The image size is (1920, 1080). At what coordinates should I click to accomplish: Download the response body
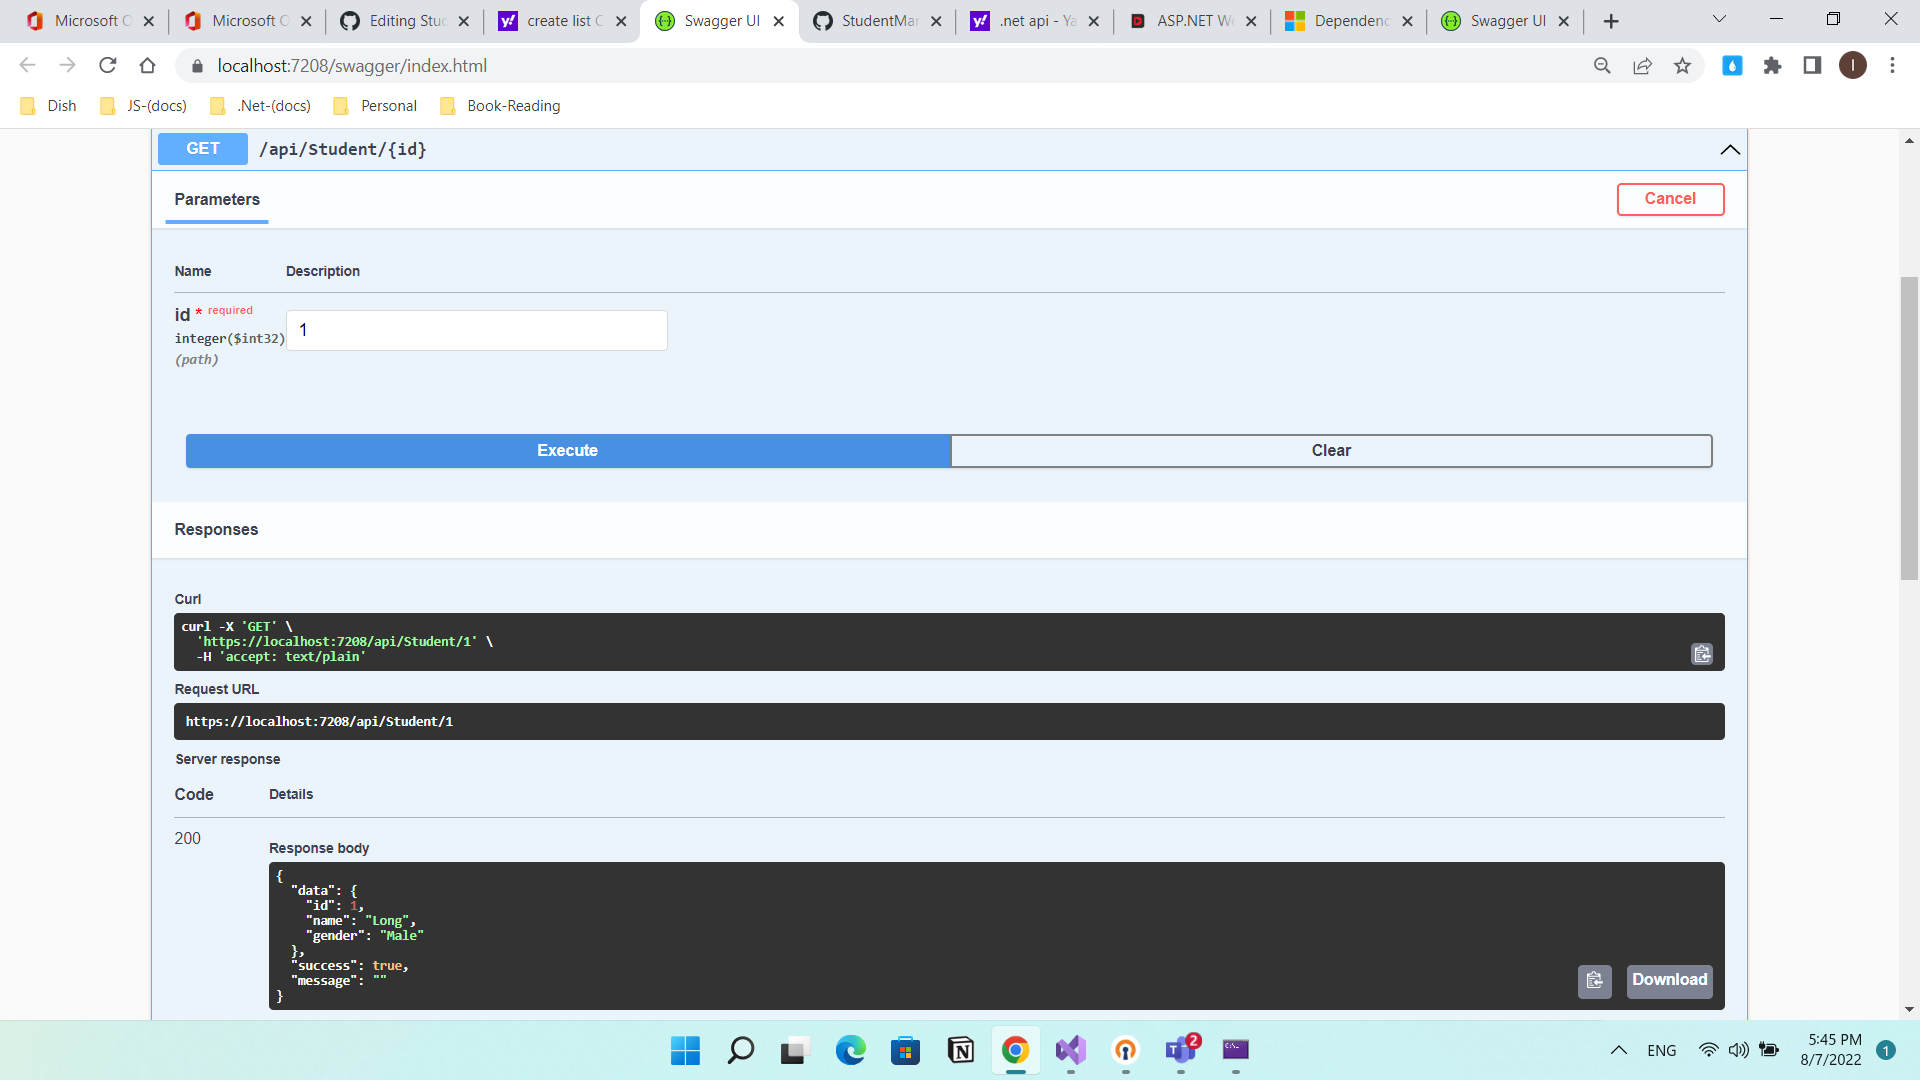pos(1668,981)
